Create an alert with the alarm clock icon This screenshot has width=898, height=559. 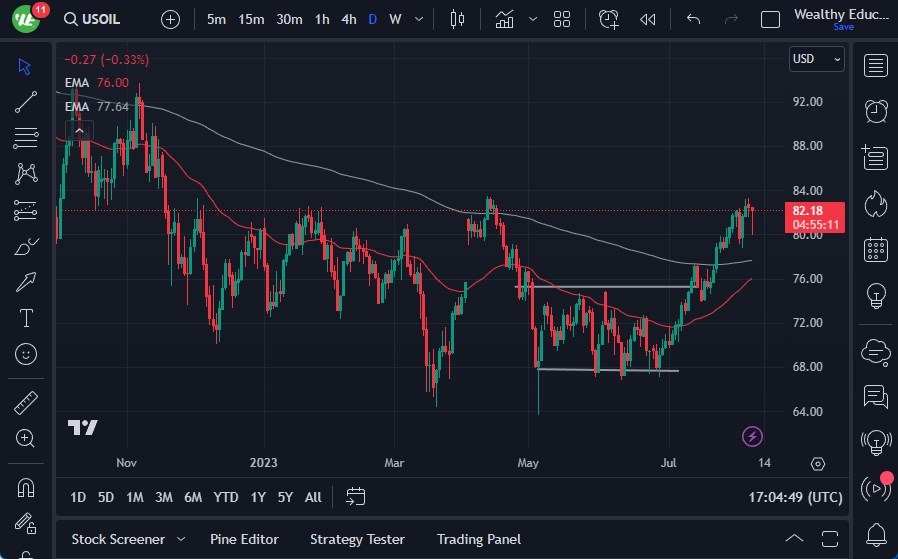(608, 19)
